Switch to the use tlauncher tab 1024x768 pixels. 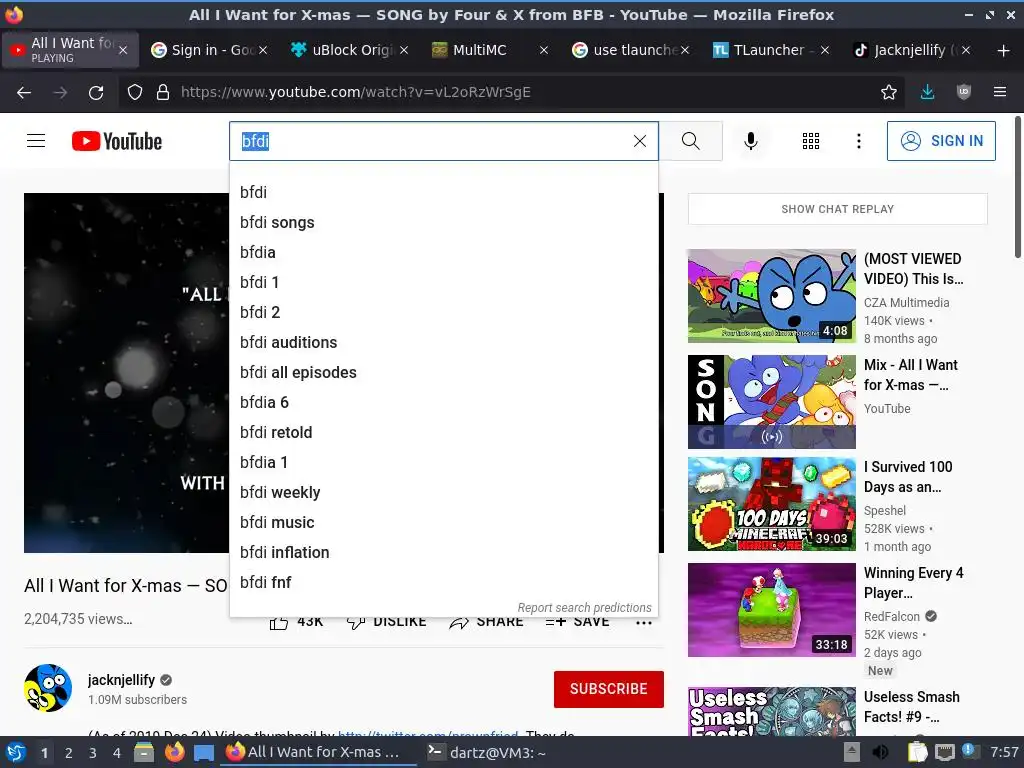coord(630,50)
